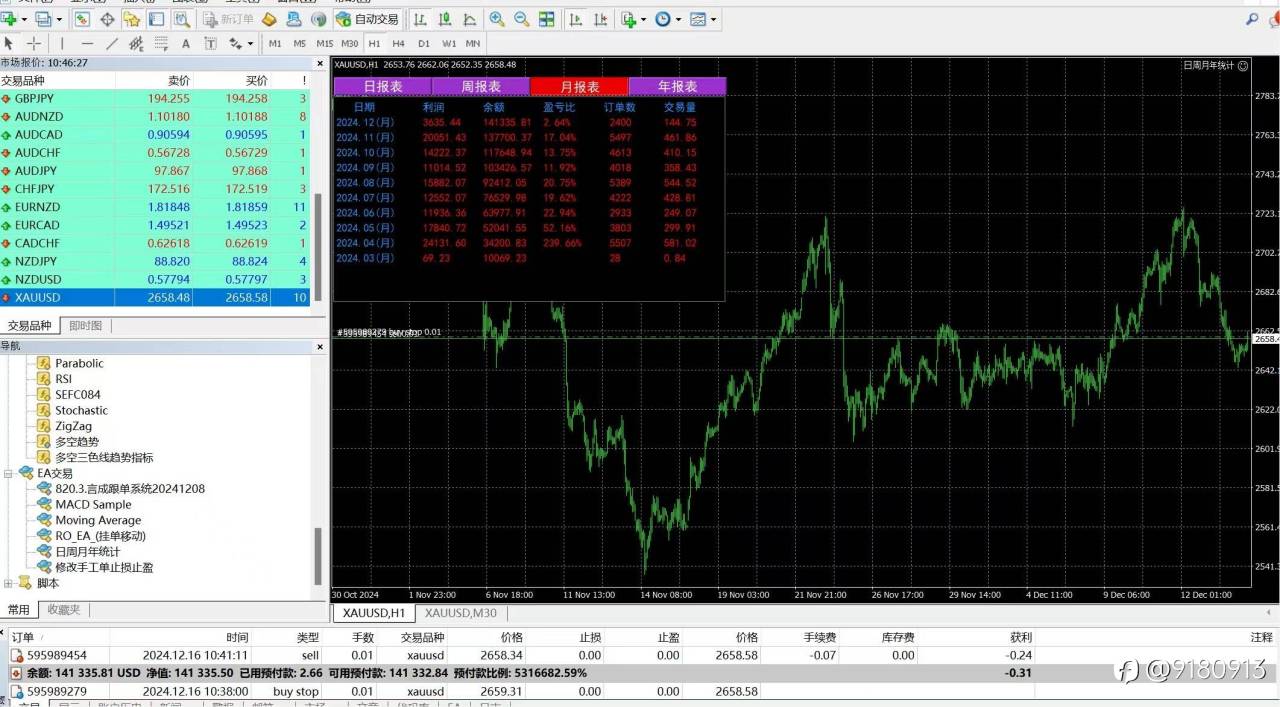The width and height of the screenshot is (1280, 707).
Task: Open the chart profiles menu
Action: tap(43, 19)
